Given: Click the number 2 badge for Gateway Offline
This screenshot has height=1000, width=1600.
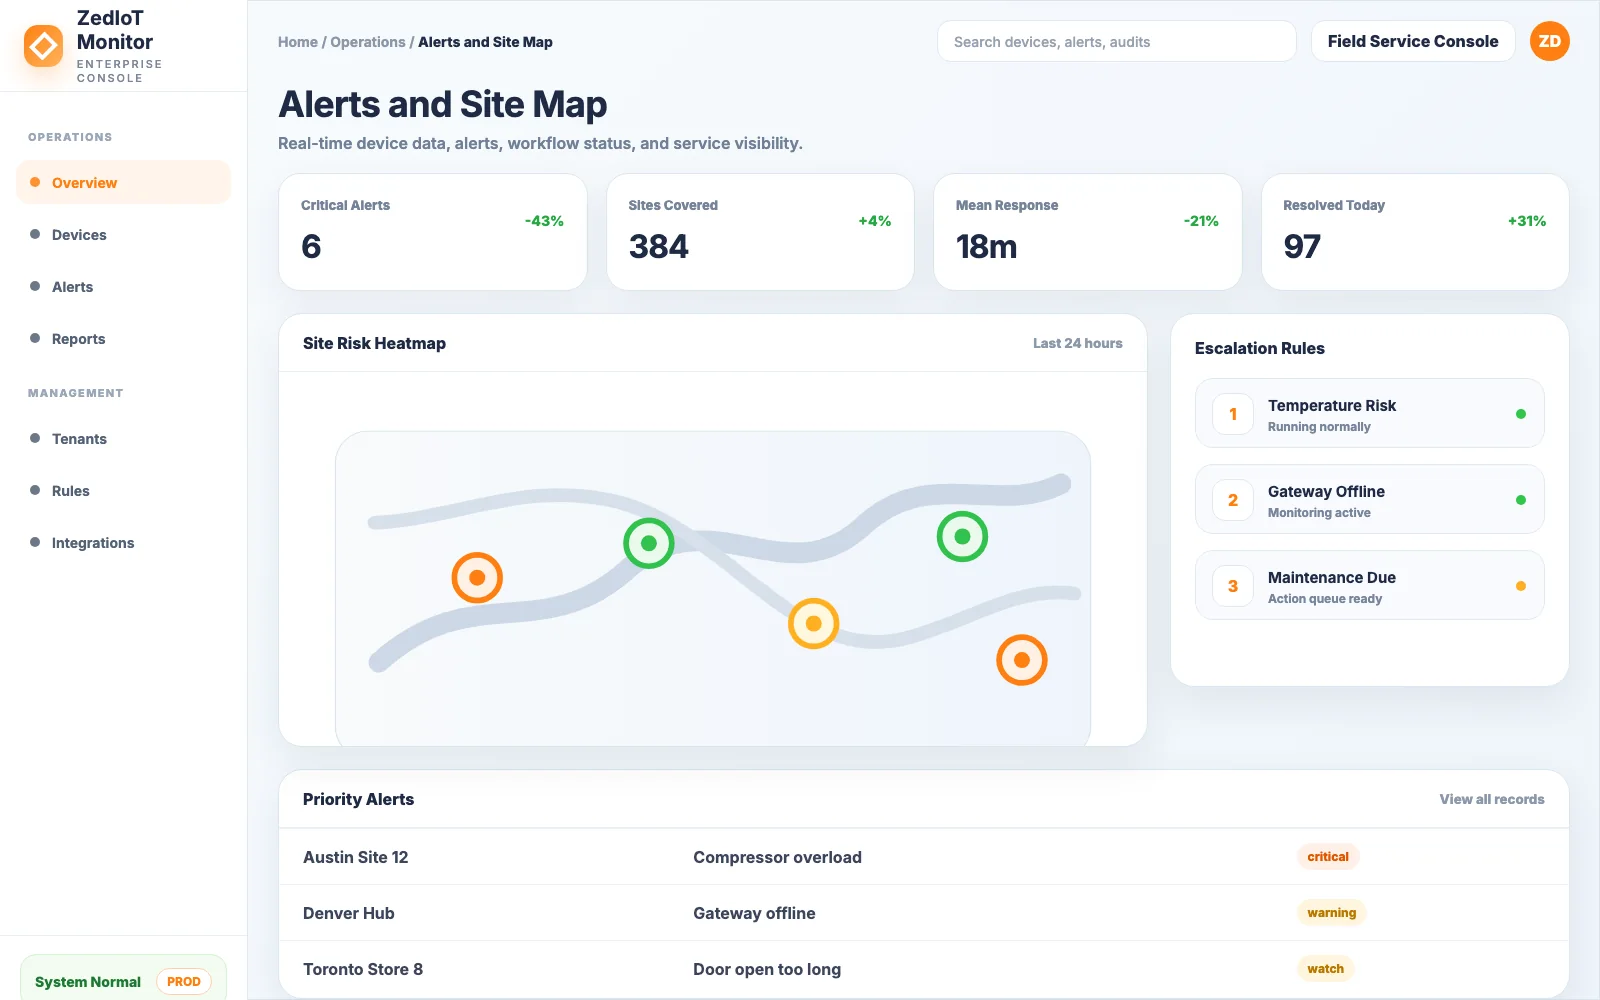Looking at the screenshot, I should click(x=1233, y=500).
